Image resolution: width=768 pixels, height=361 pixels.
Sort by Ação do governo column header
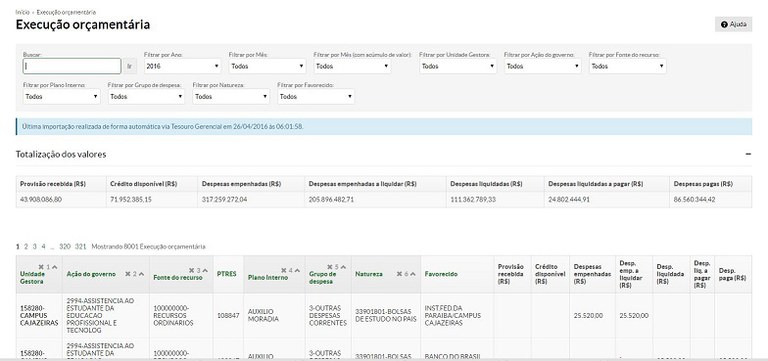(91, 274)
